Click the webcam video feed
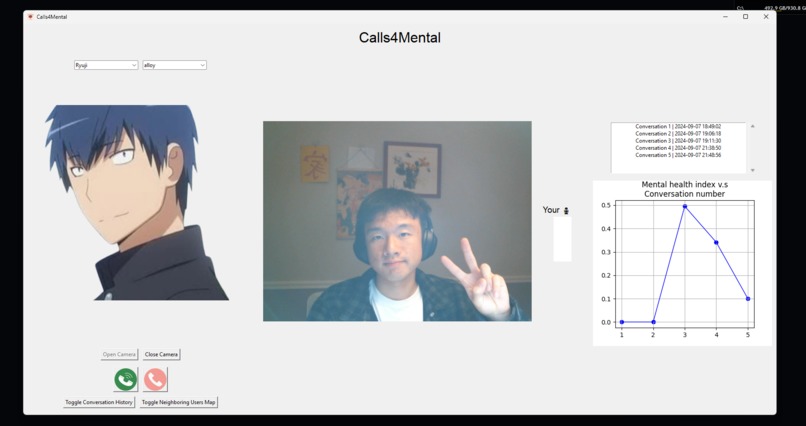 [397, 221]
